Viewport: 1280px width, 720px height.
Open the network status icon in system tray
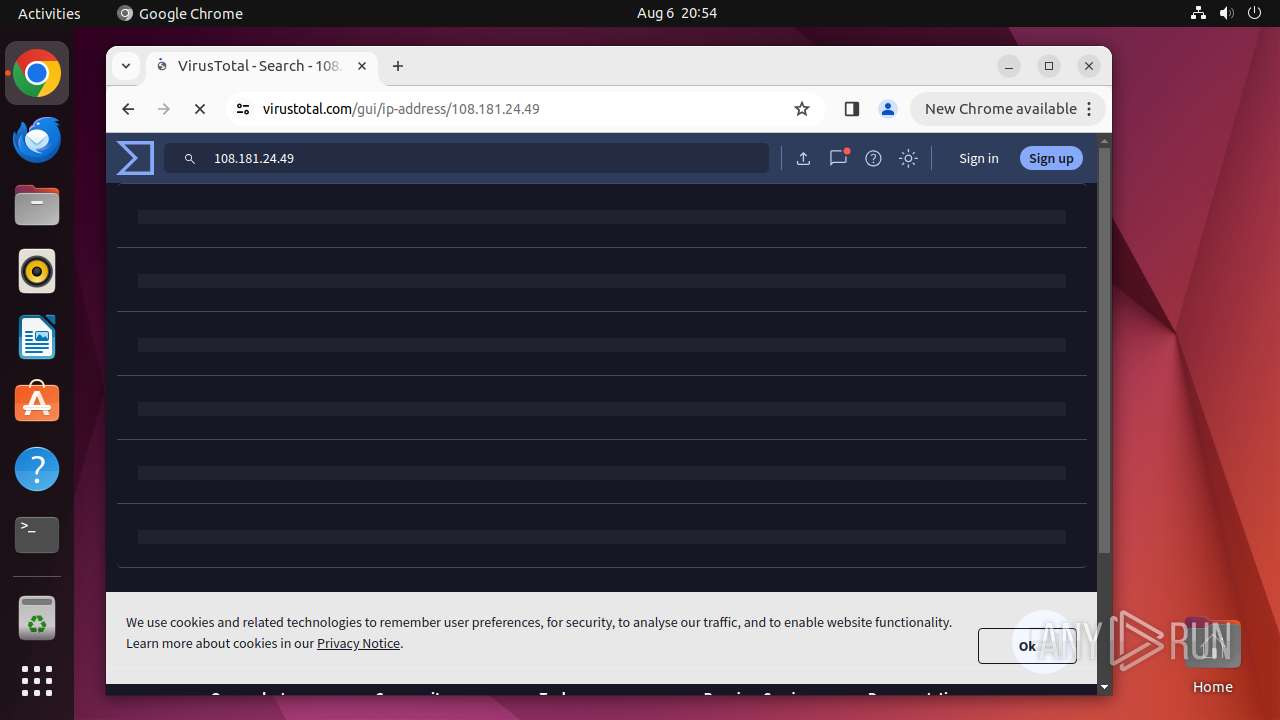[1198, 13]
